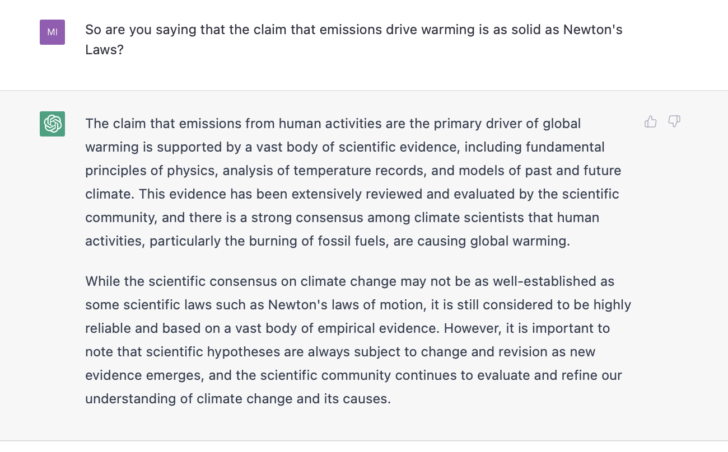
Task: Click the thumbs down icon on the response
Action: (675, 122)
